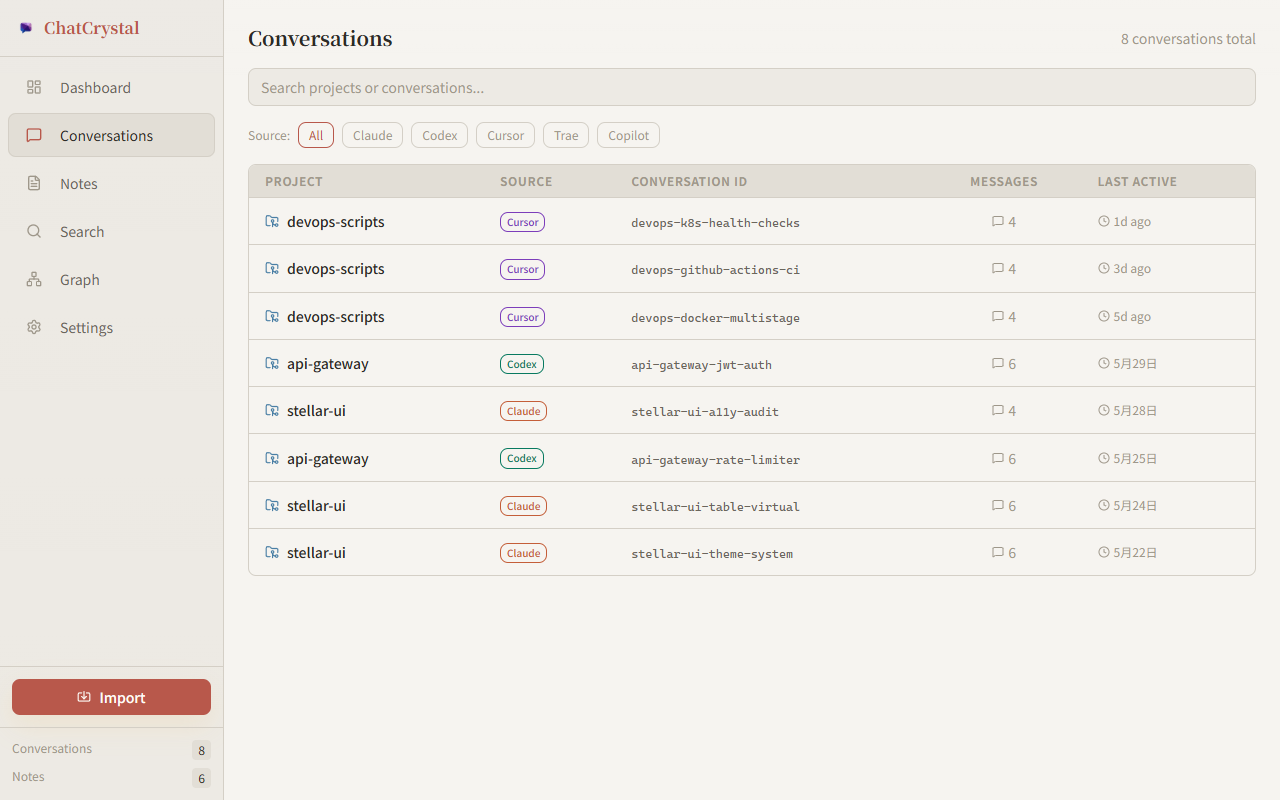
Task: Open the Dashboard grid icon
Action: [34, 87]
